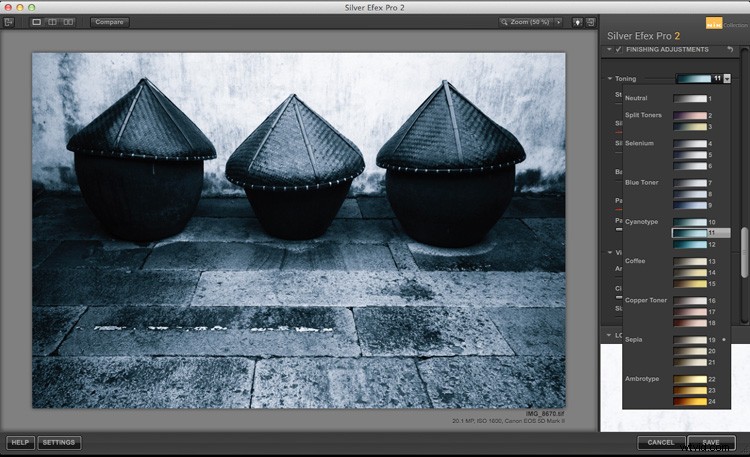Image resolution: width=750 pixels, height=457 pixels.
Task: Select split preview view icon
Action: [x=53, y=22]
